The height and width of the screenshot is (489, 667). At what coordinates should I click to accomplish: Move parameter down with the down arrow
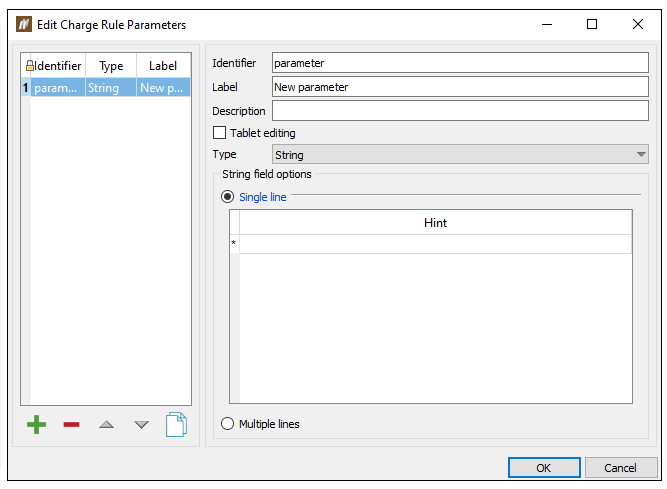pos(141,425)
